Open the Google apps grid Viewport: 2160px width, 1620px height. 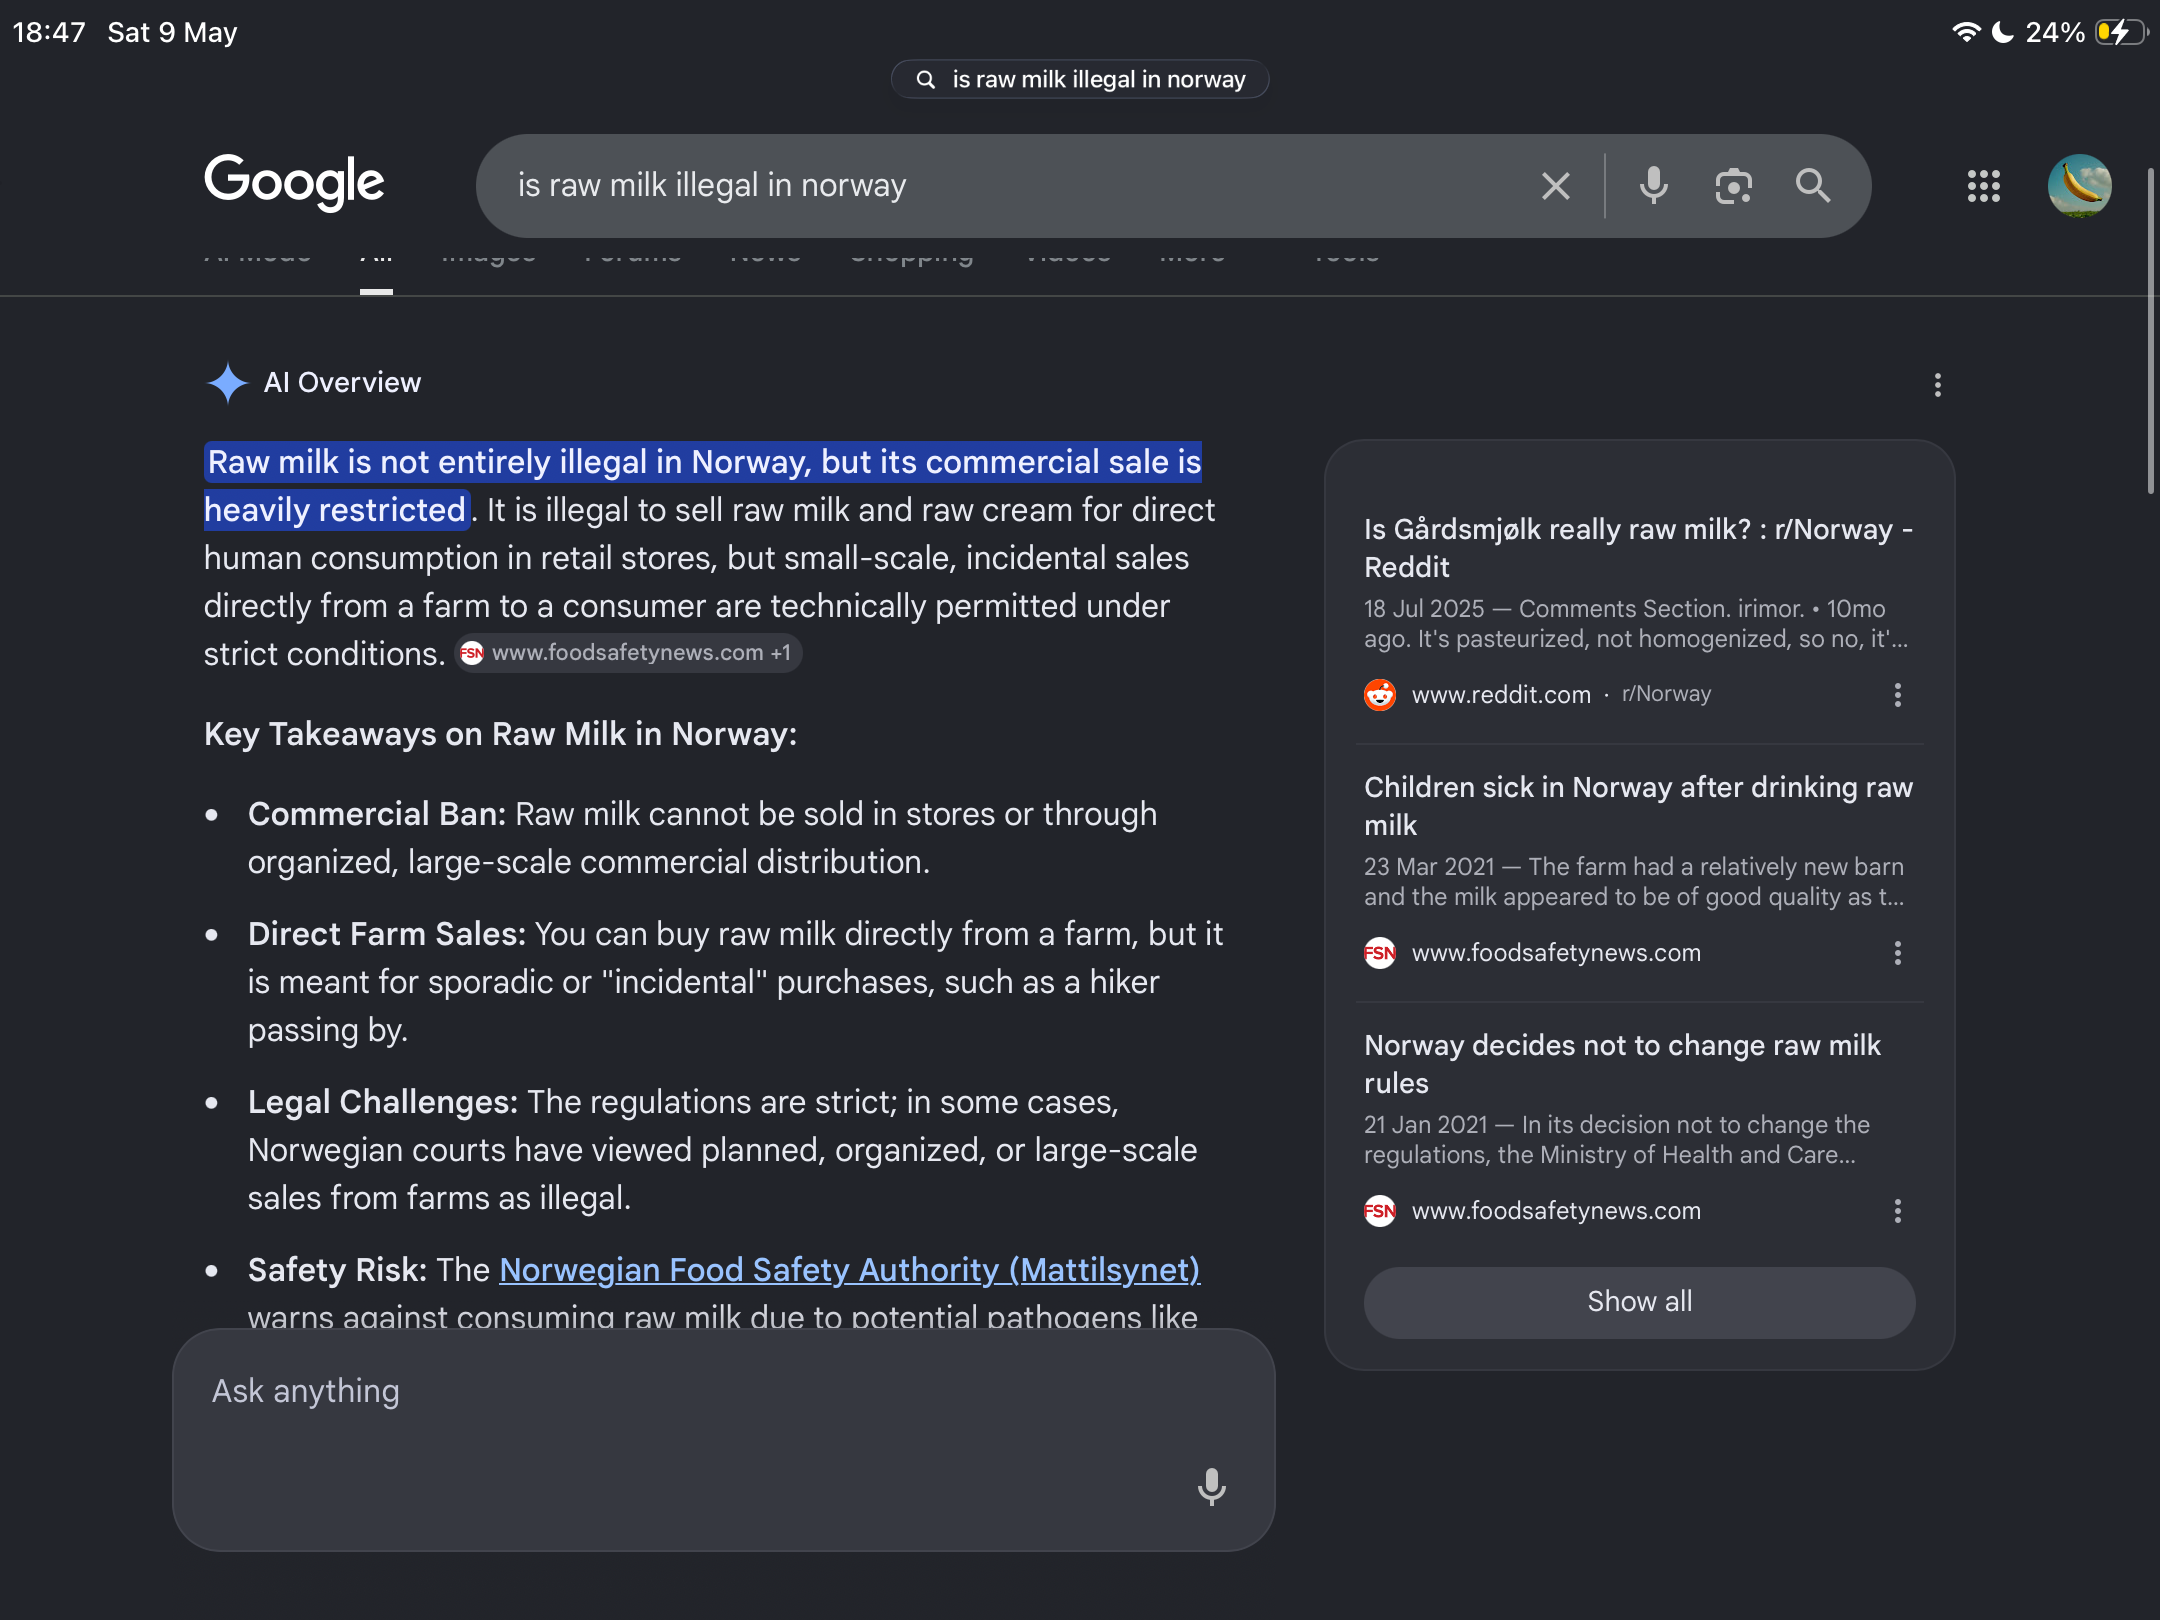pos(1983,186)
